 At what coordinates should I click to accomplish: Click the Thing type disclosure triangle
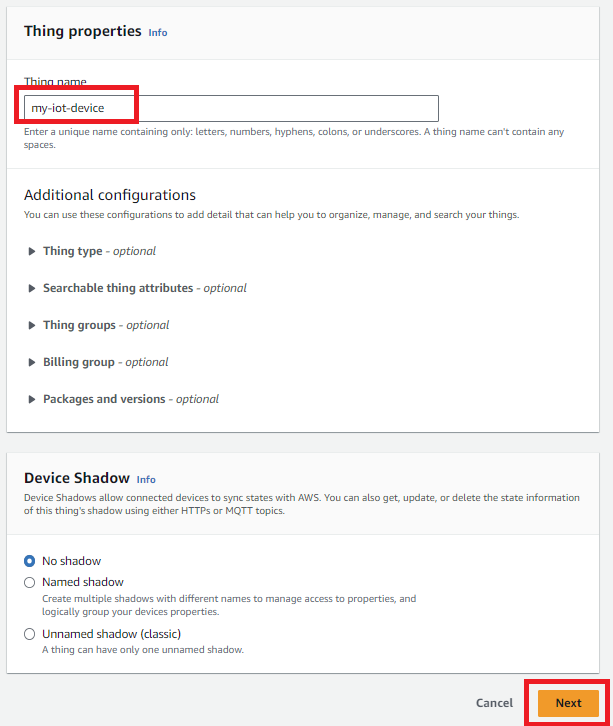pos(32,251)
